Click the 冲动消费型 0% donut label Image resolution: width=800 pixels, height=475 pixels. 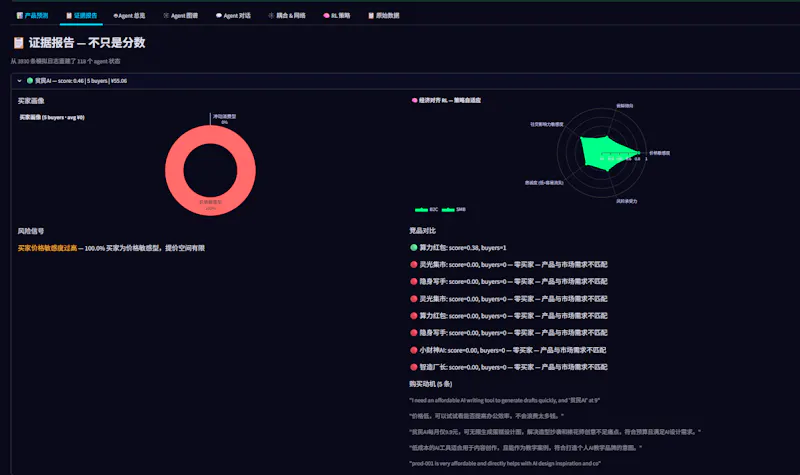pyautogui.click(x=224, y=119)
